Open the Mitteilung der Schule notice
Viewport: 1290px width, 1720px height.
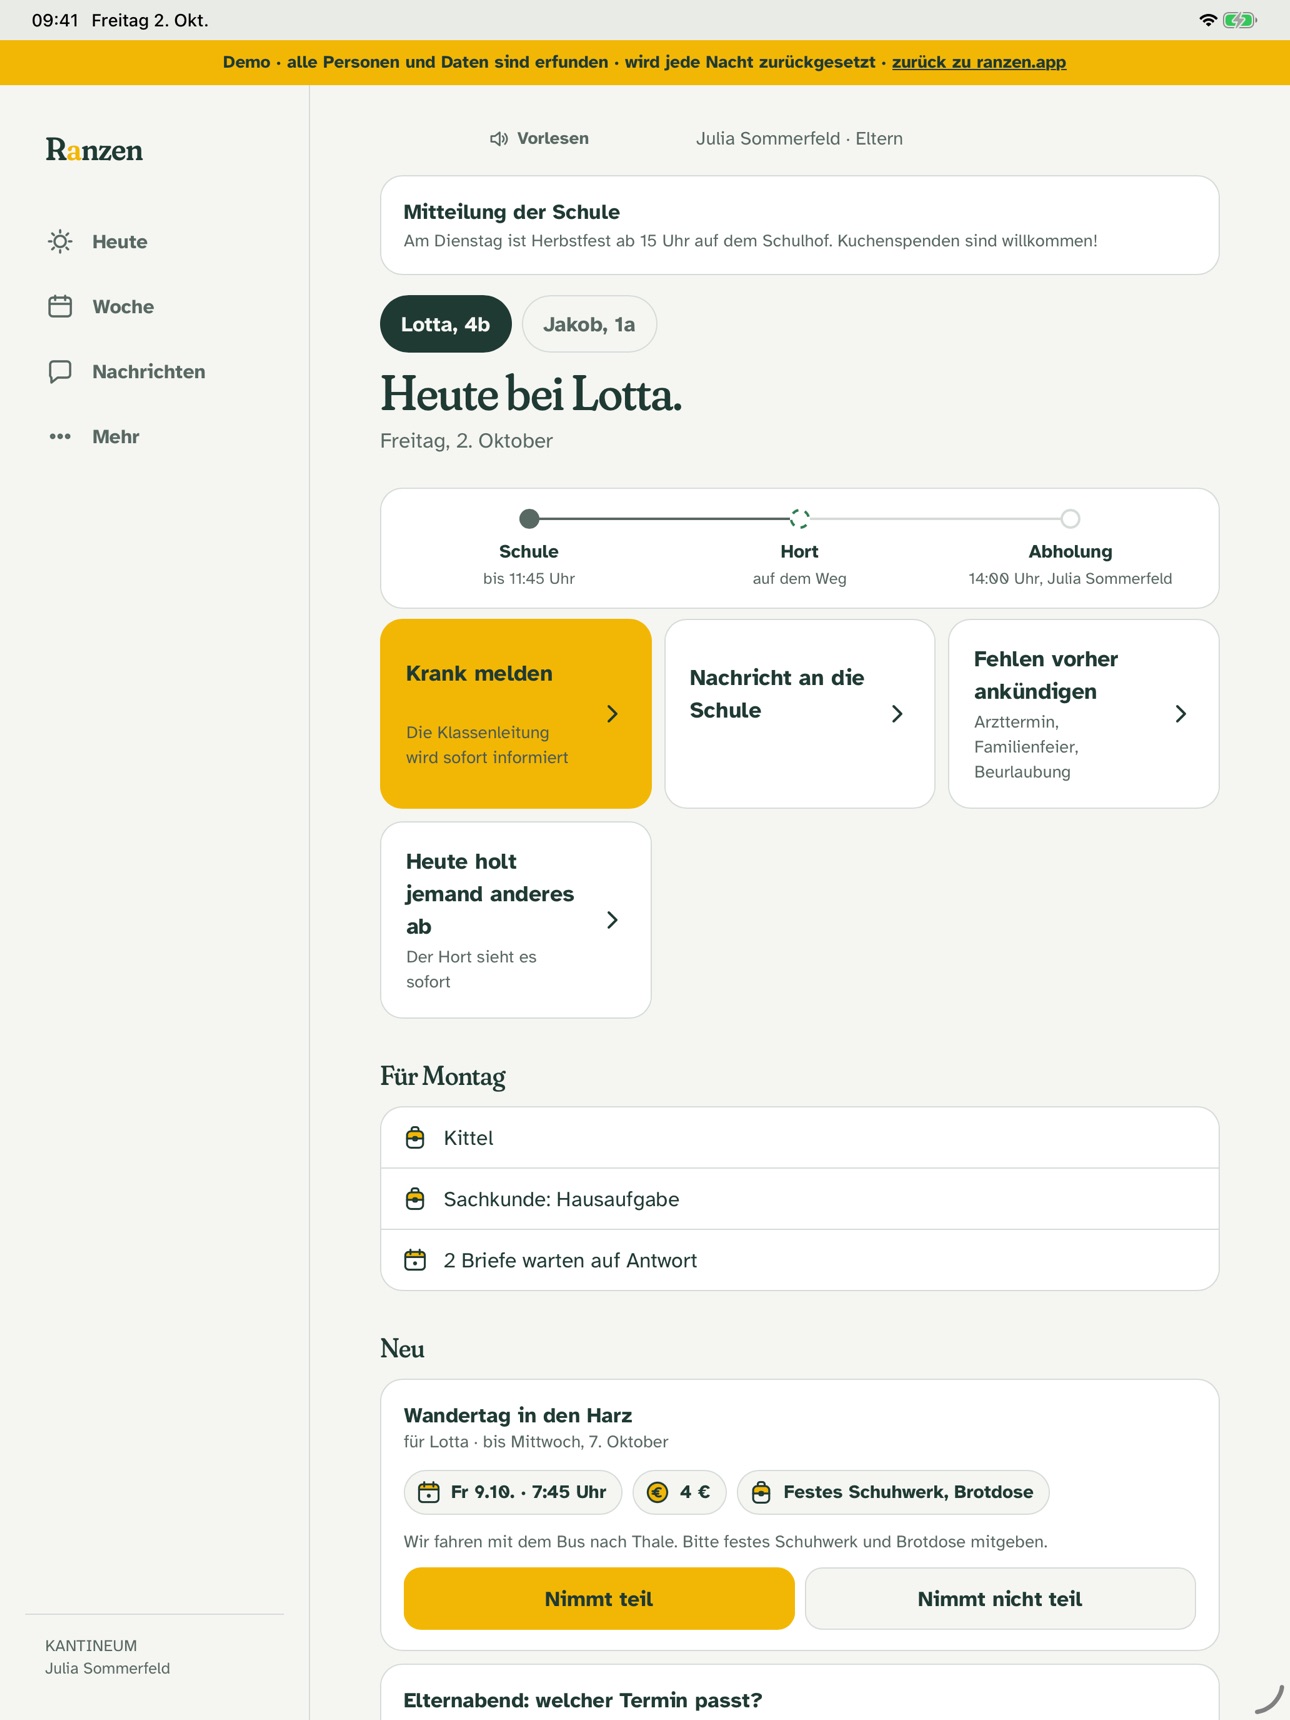[x=799, y=225]
